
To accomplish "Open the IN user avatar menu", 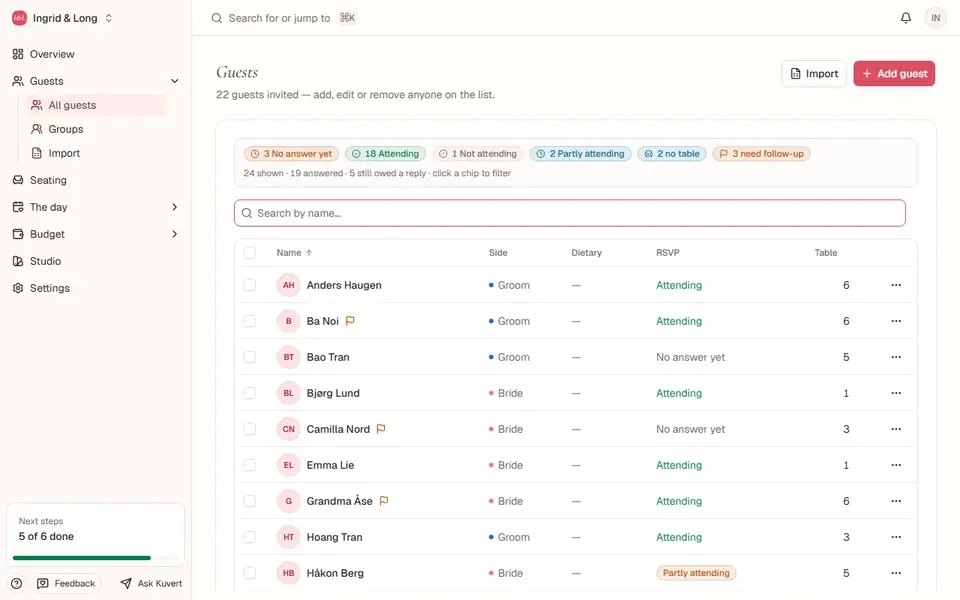I will click(x=936, y=18).
